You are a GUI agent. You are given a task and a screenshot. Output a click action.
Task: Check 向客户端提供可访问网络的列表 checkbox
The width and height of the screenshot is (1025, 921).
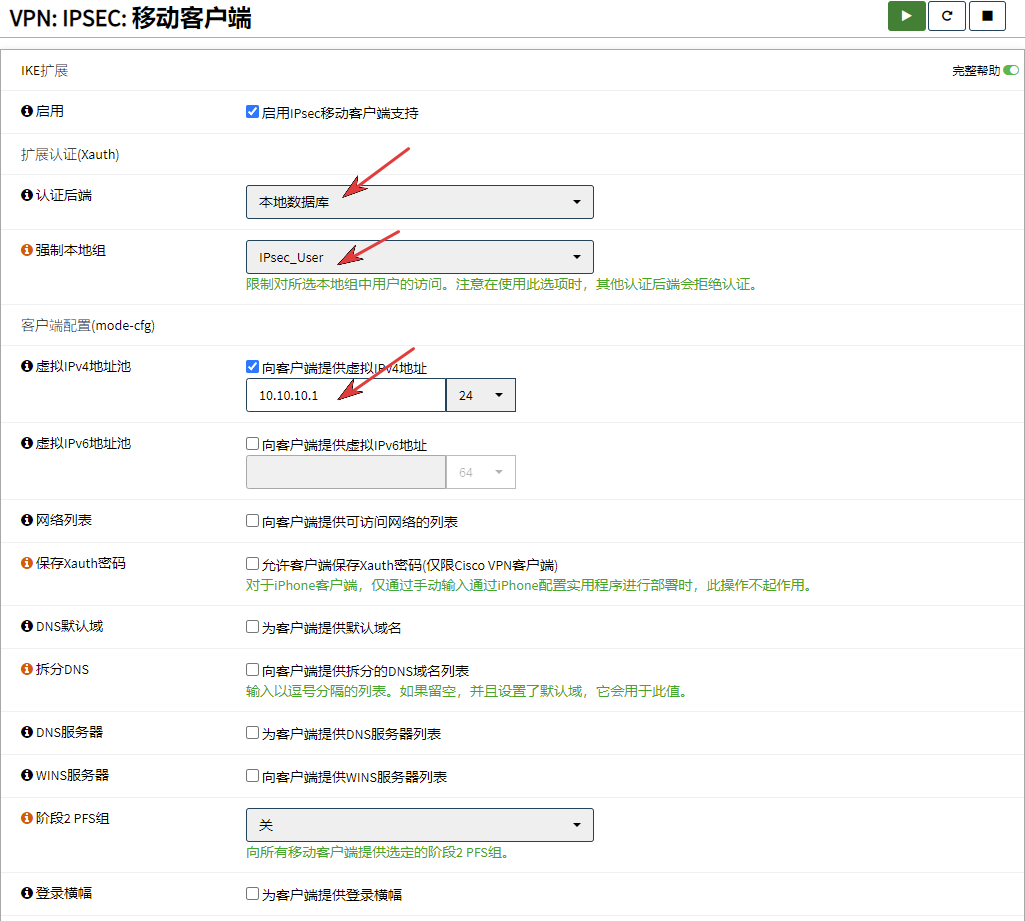coord(253,521)
